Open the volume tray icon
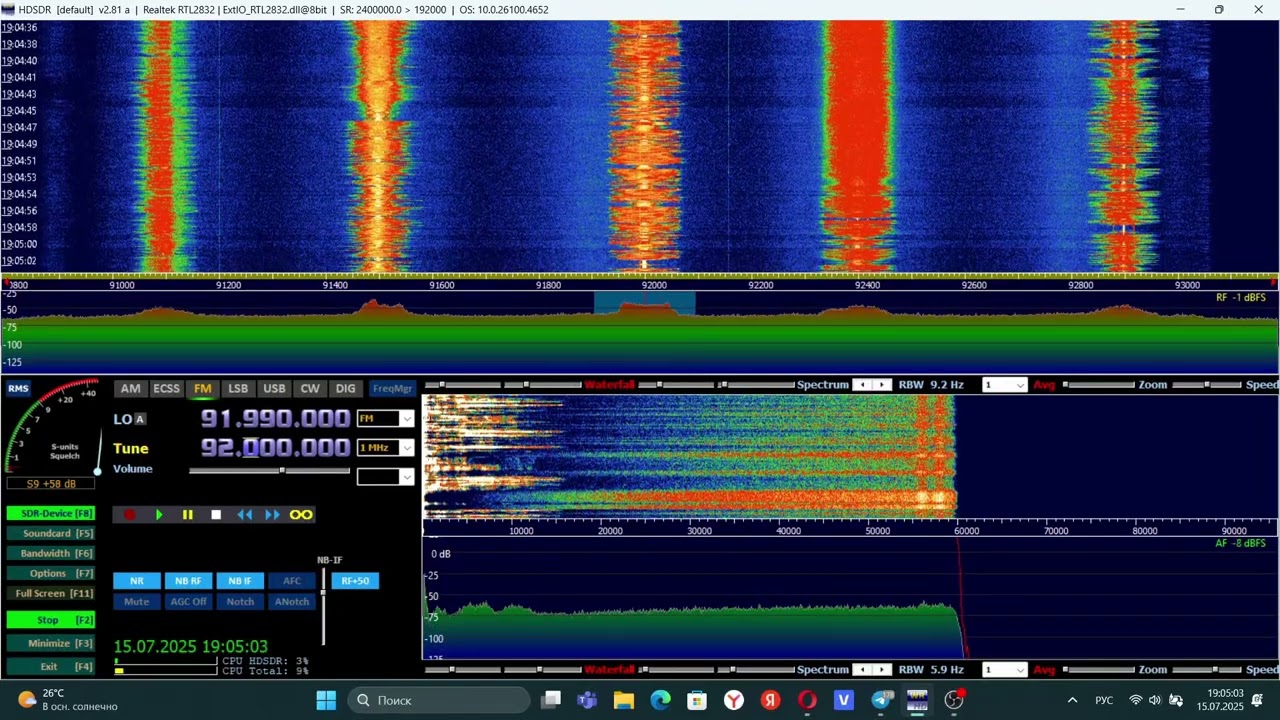 click(x=1155, y=700)
